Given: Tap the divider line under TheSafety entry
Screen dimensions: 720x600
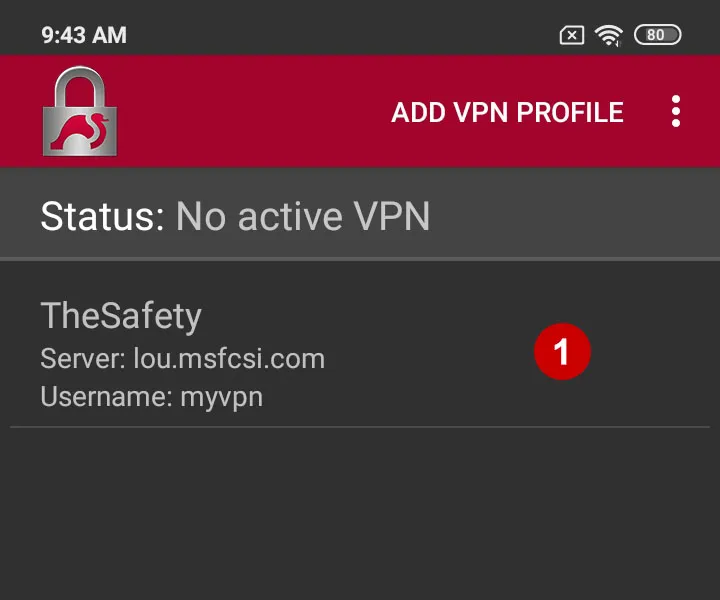Looking at the screenshot, I should click(360, 427).
